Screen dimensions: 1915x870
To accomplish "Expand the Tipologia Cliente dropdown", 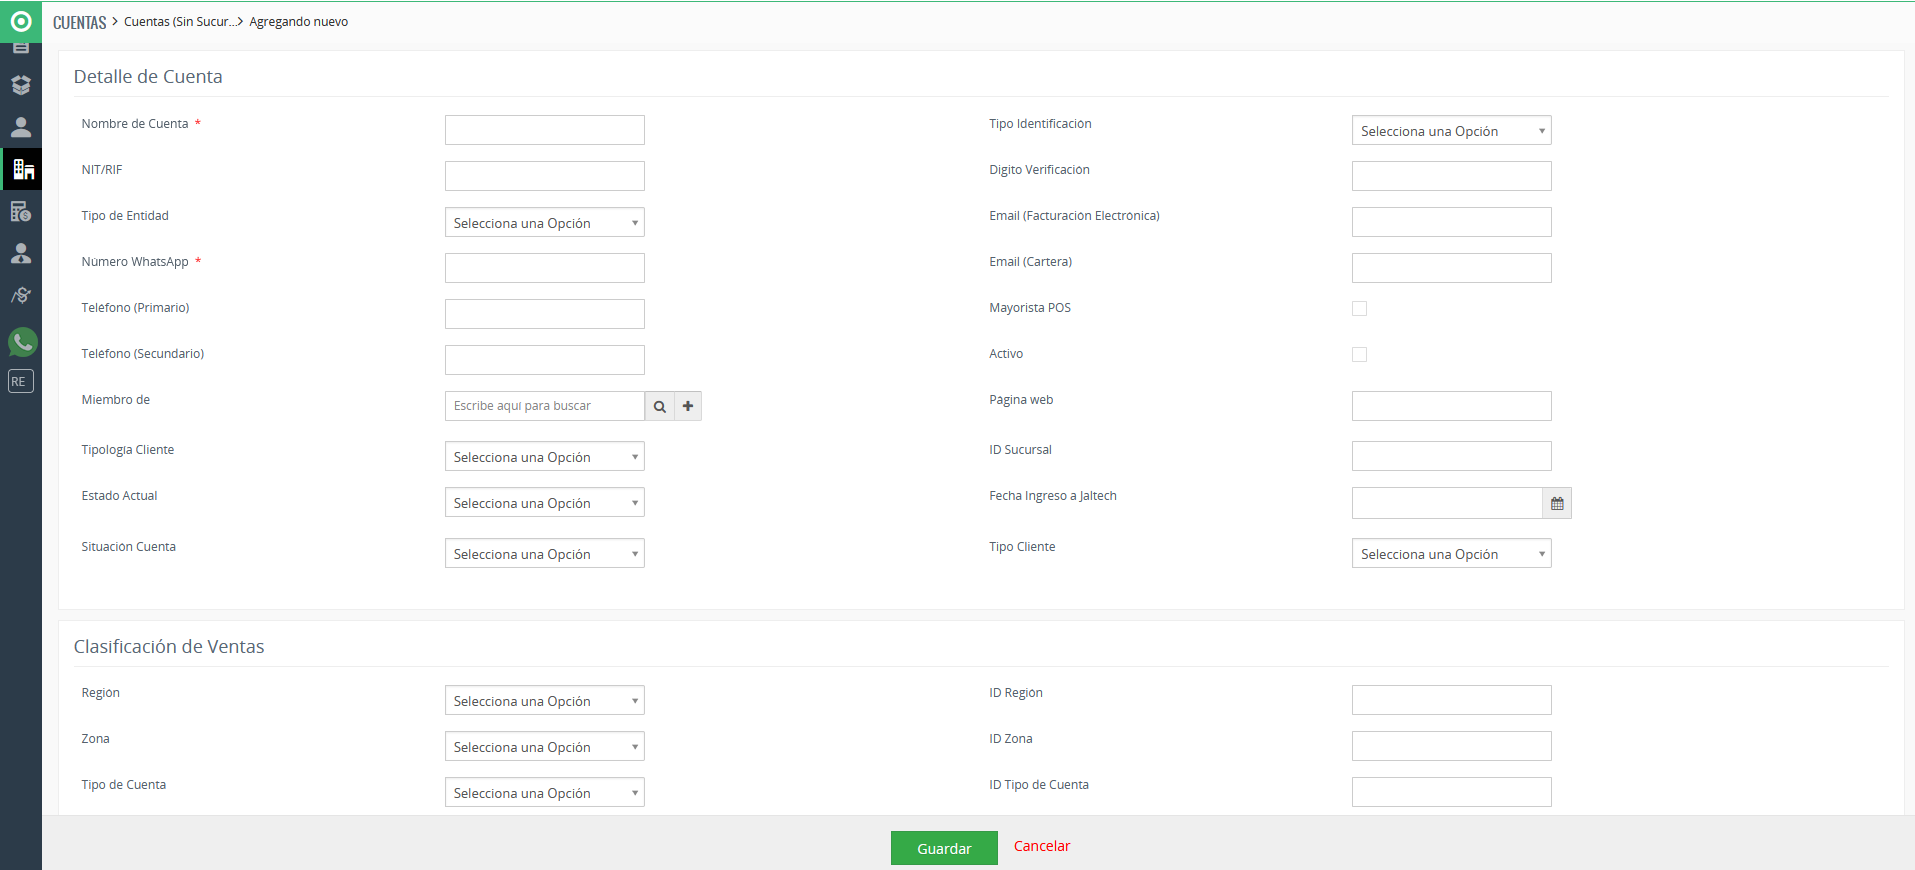I will [544, 456].
